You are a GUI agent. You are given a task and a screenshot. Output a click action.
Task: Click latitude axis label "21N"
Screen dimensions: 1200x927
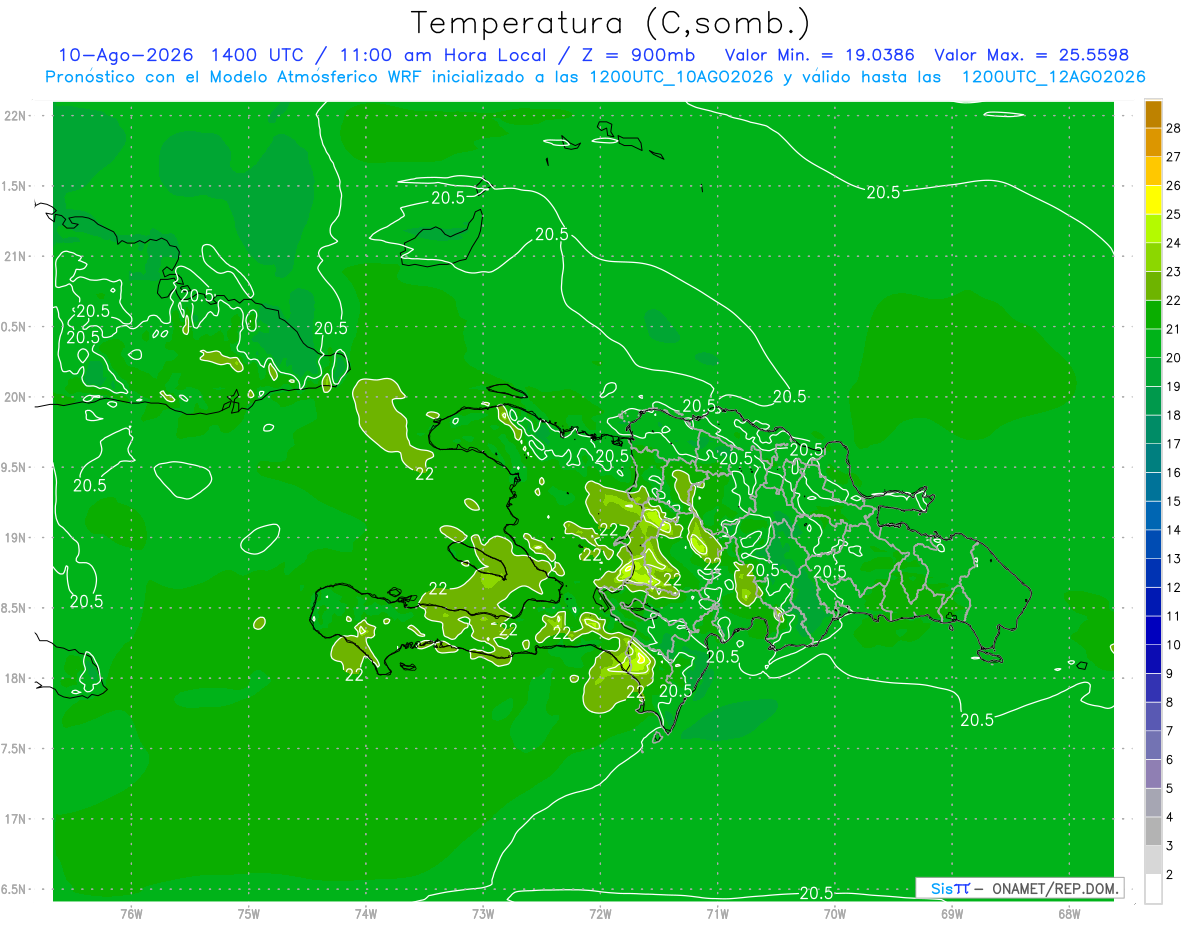pos(14,256)
